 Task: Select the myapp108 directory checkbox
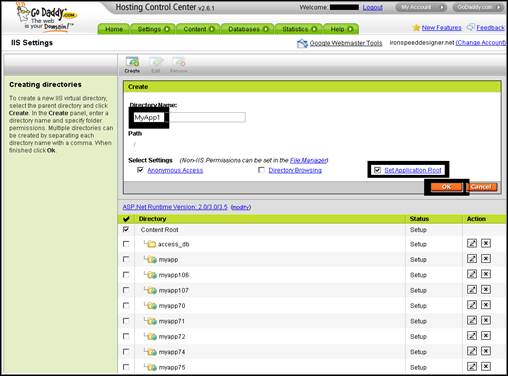126,275
